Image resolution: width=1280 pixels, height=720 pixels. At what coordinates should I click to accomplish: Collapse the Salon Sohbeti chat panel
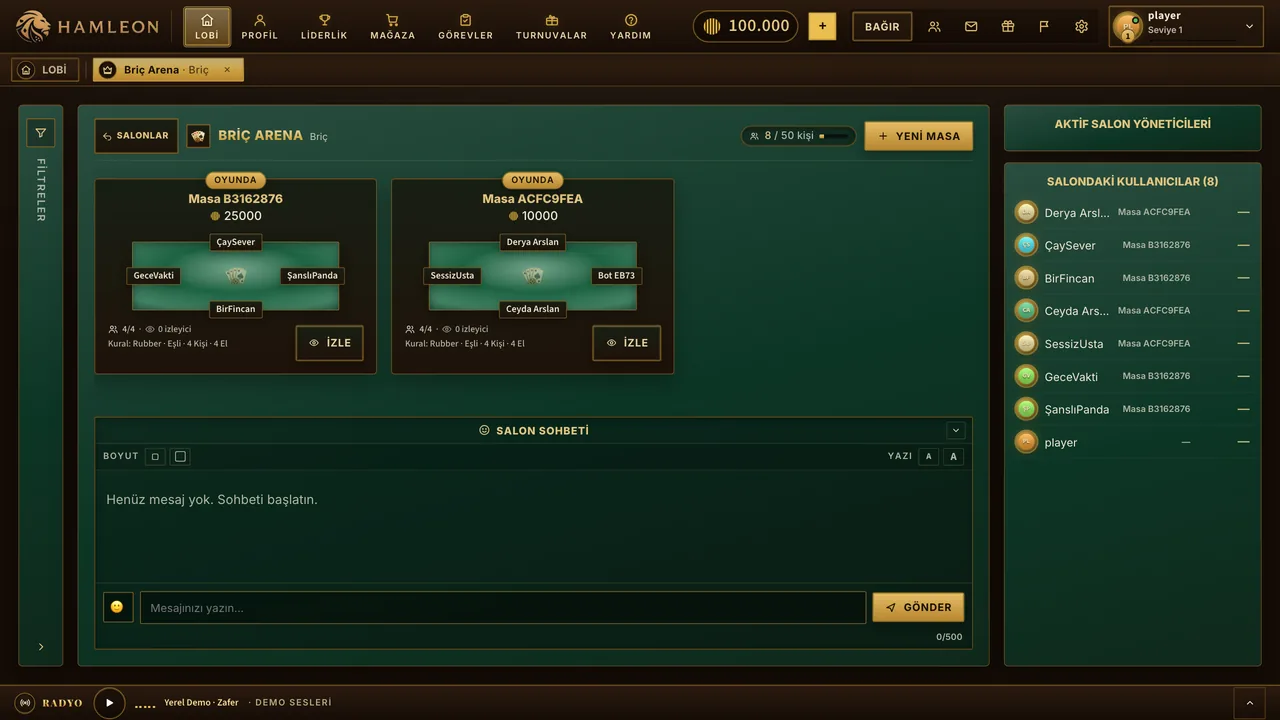pyautogui.click(x=955, y=430)
